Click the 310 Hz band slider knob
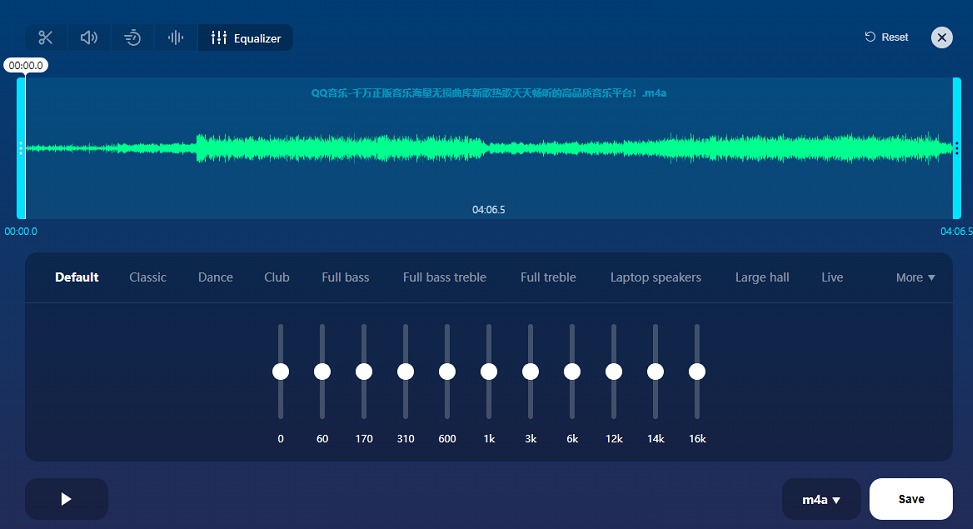The image size is (973, 529). [405, 371]
